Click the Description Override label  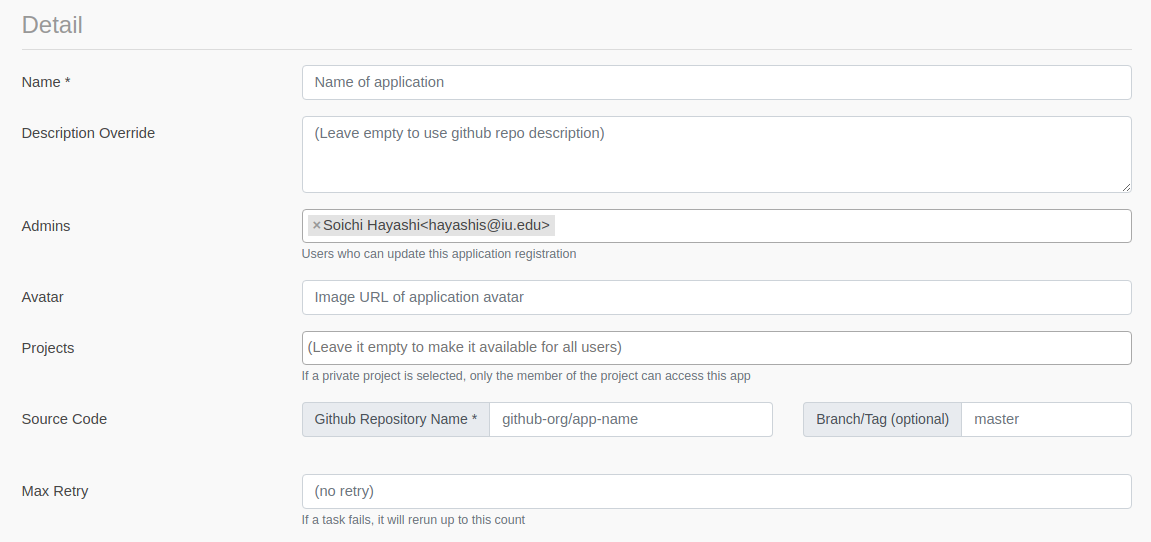(88, 133)
